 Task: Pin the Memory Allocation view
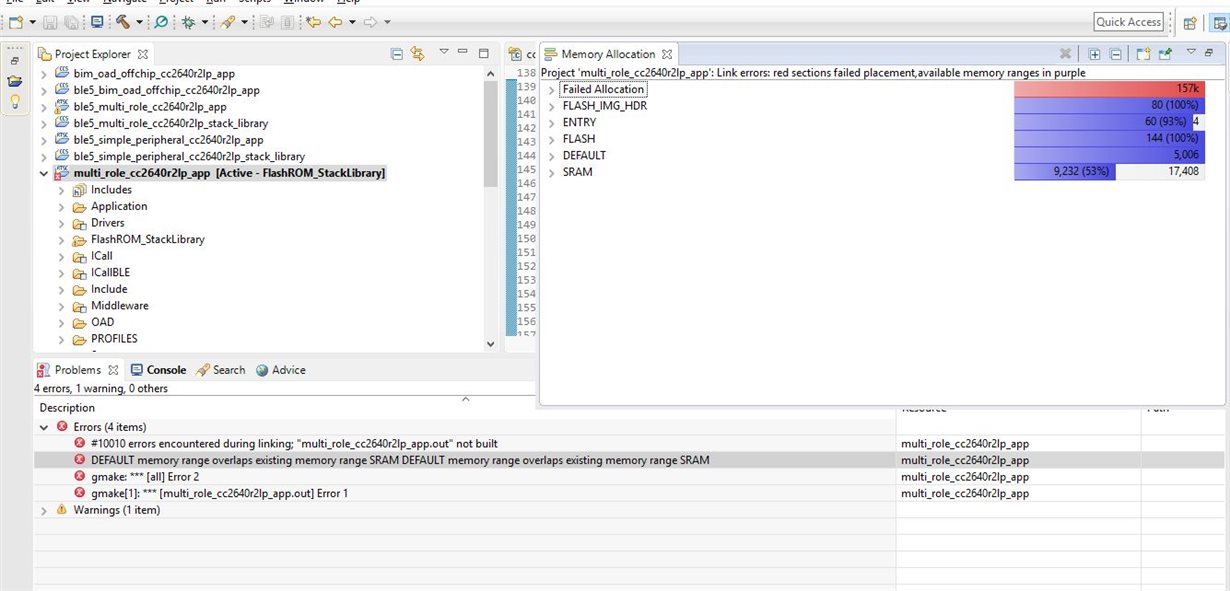point(1165,53)
